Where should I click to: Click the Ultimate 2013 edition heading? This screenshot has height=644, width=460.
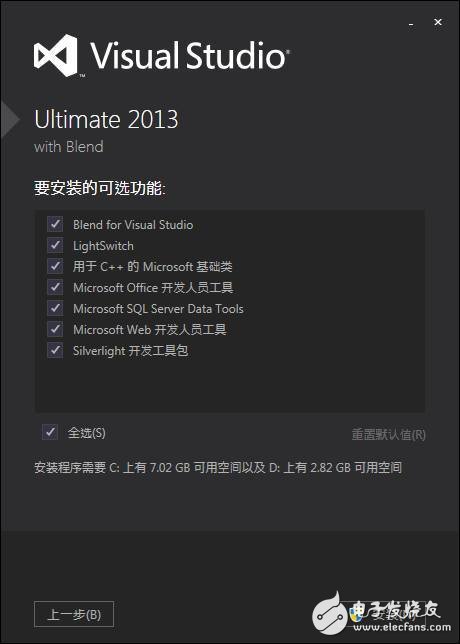point(106,120)
